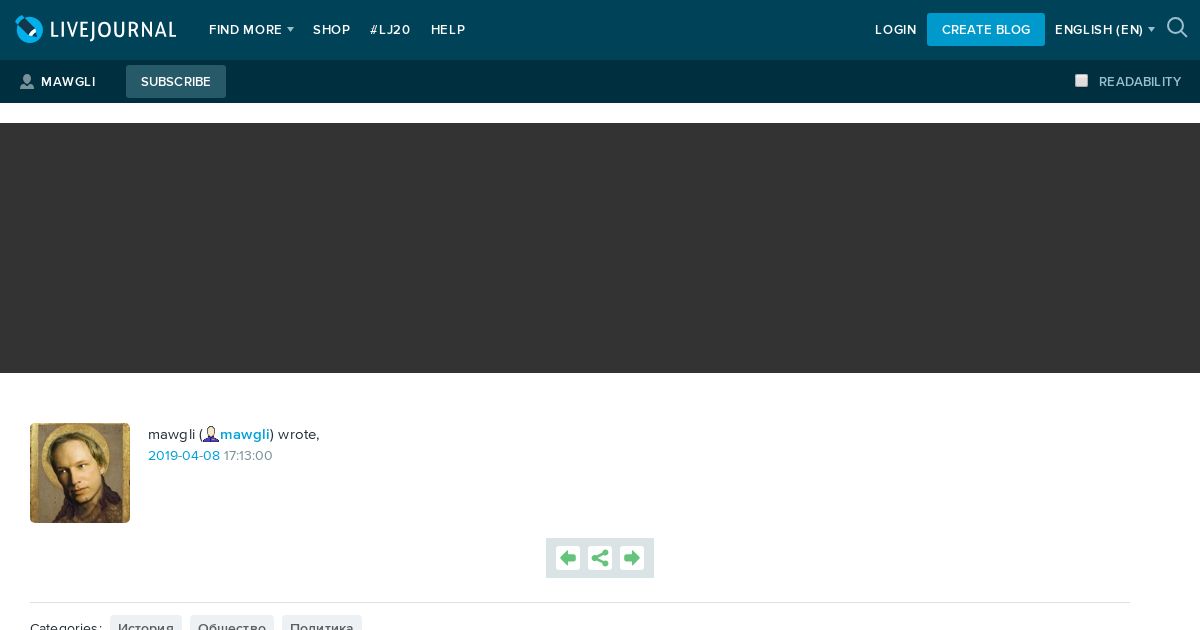
Task: Go to the previous entry with the left arrow
Action: point(568,558)
